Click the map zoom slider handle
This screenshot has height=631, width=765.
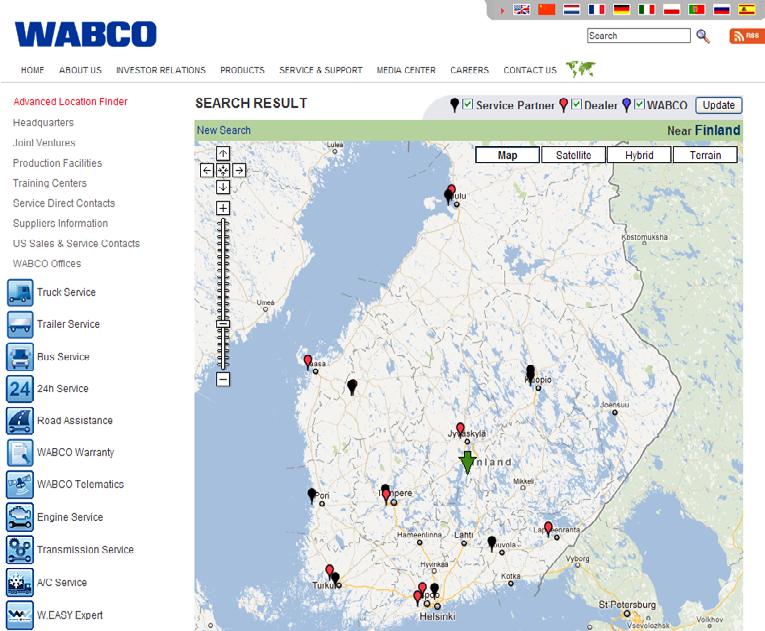click(223, 324)
